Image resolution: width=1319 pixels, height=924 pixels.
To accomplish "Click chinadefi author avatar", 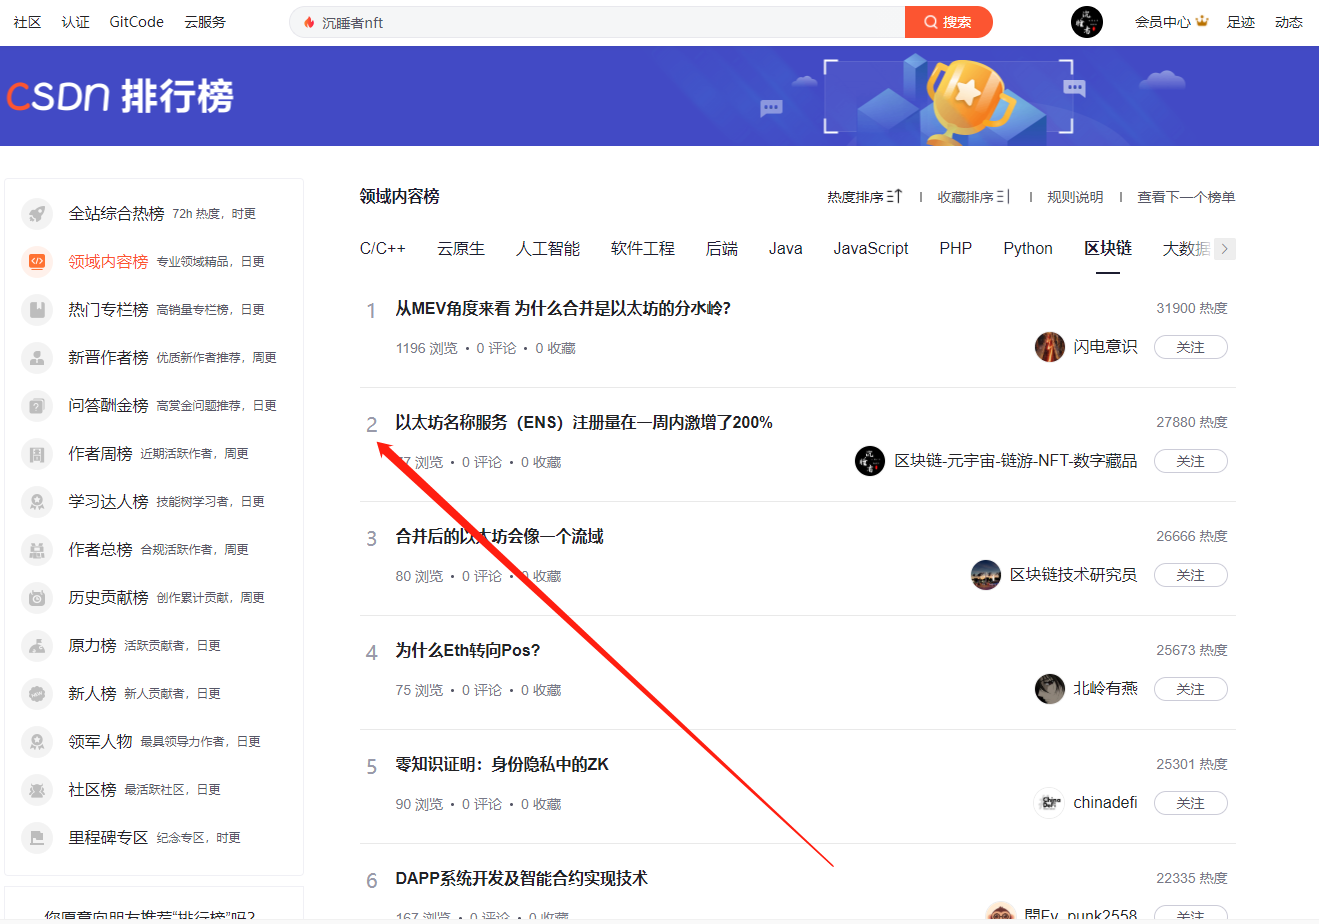I will (1050, 803).
